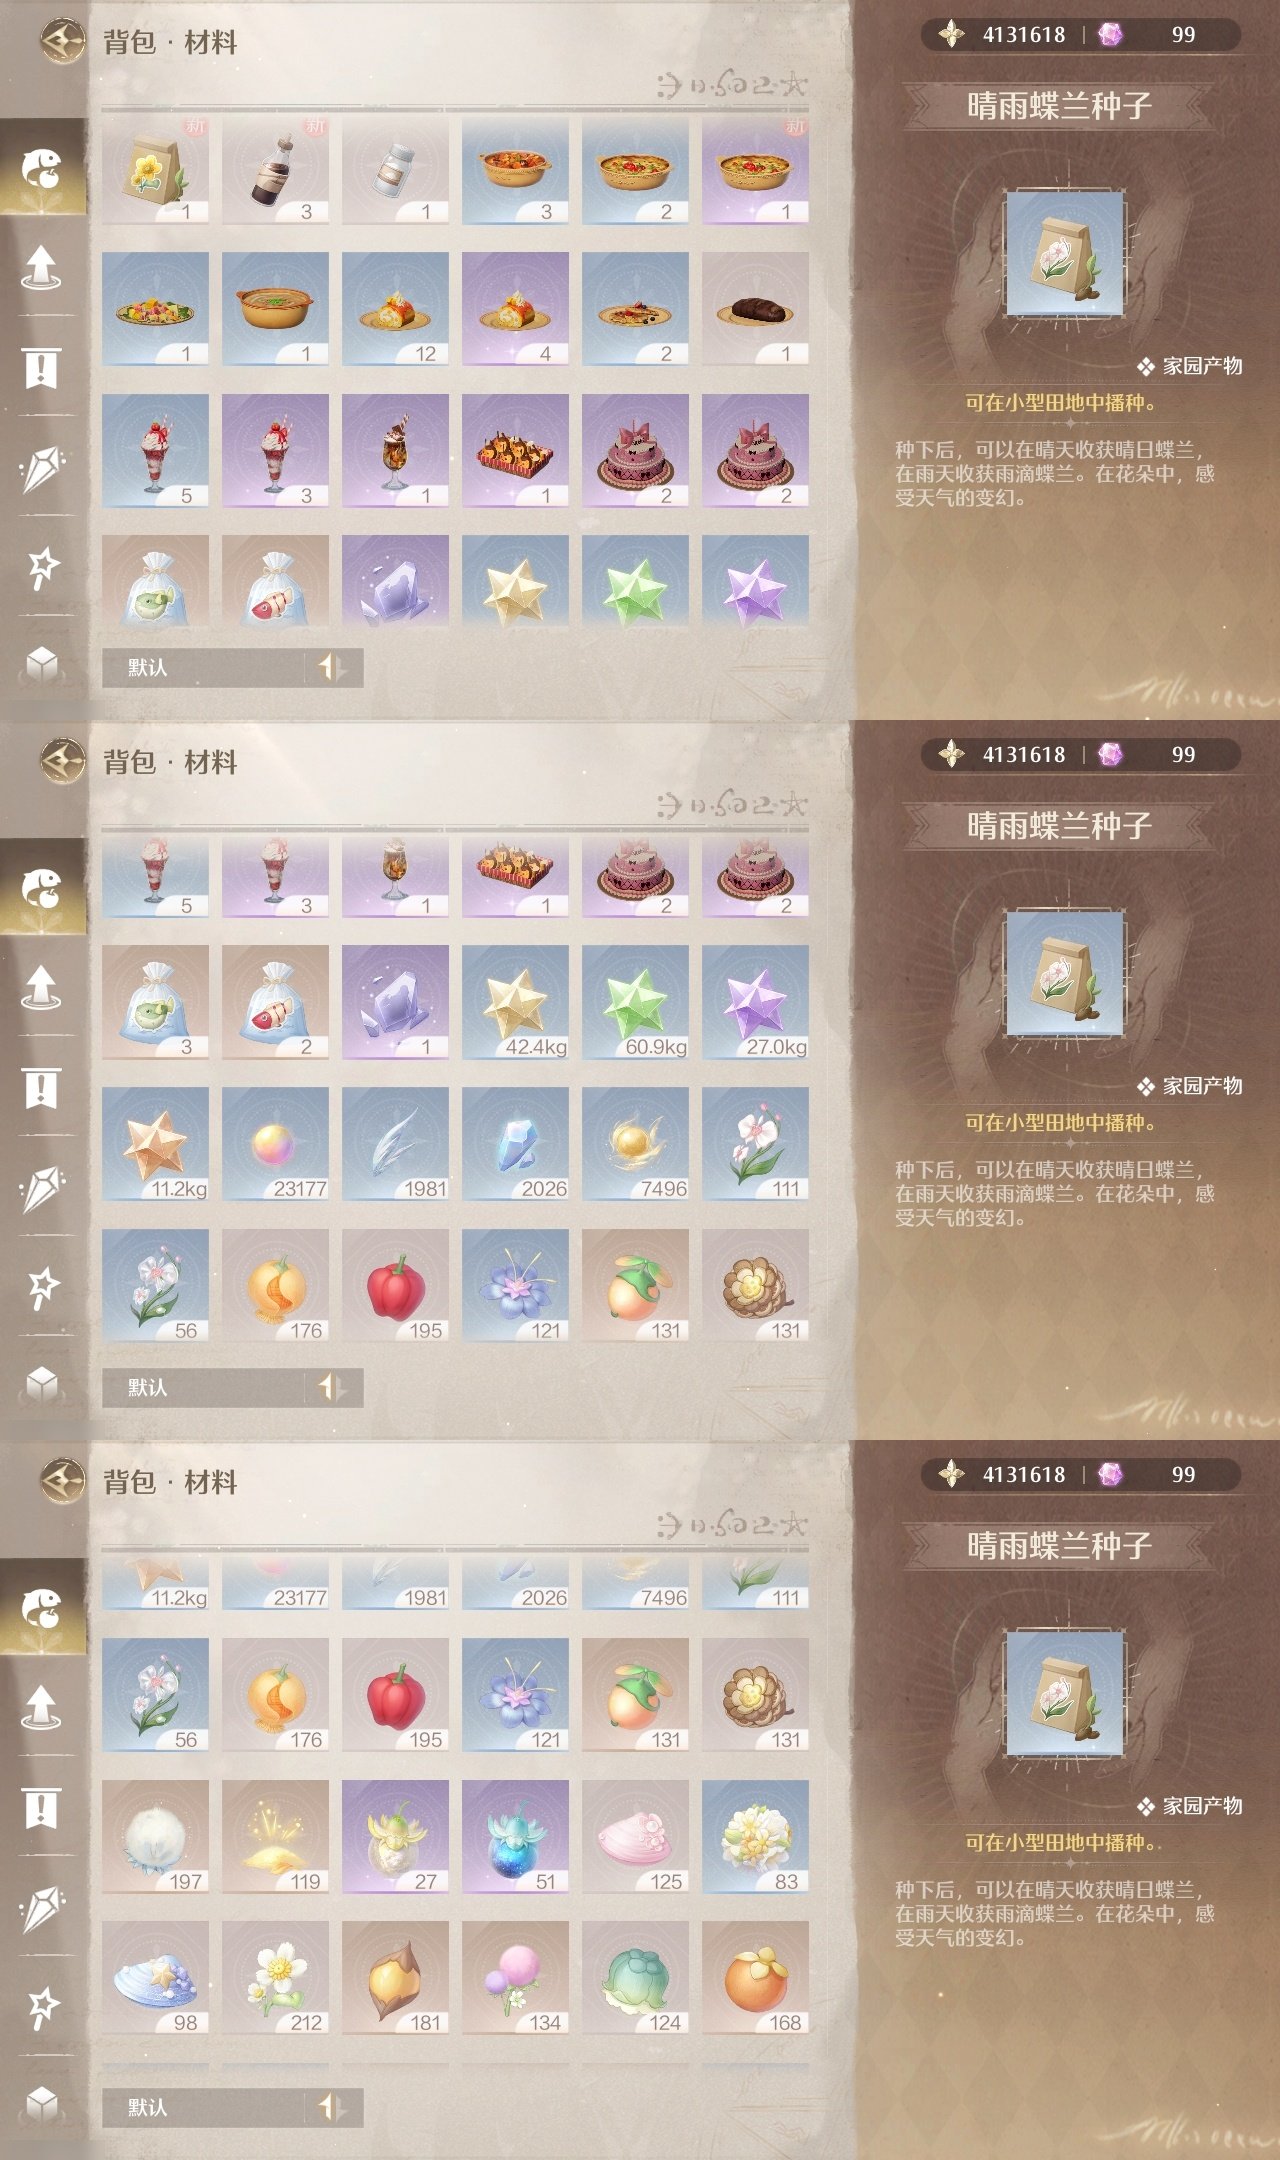
Task: Select the purple roll cake stack of 4
Action: pos(515,308)
